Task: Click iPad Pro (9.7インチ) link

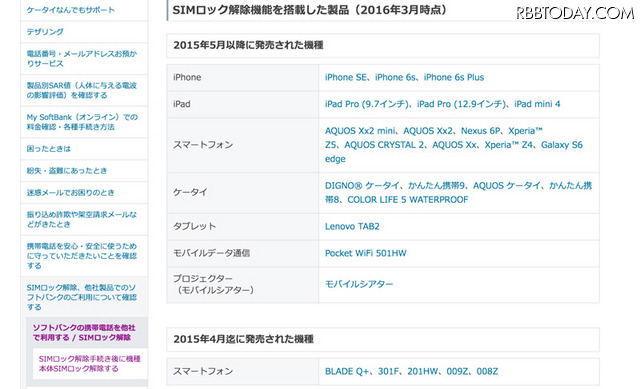Action: [366, 104]
